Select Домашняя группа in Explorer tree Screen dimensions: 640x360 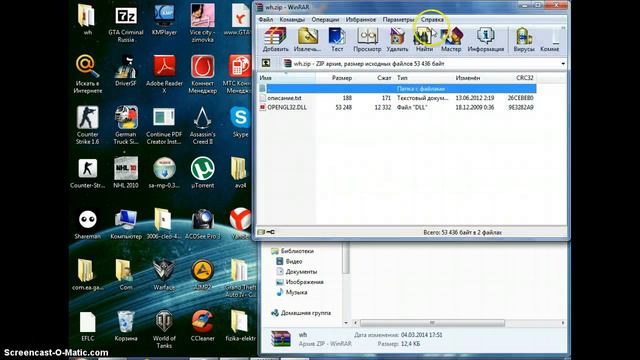pyautogui.click(x=301, y=313)
